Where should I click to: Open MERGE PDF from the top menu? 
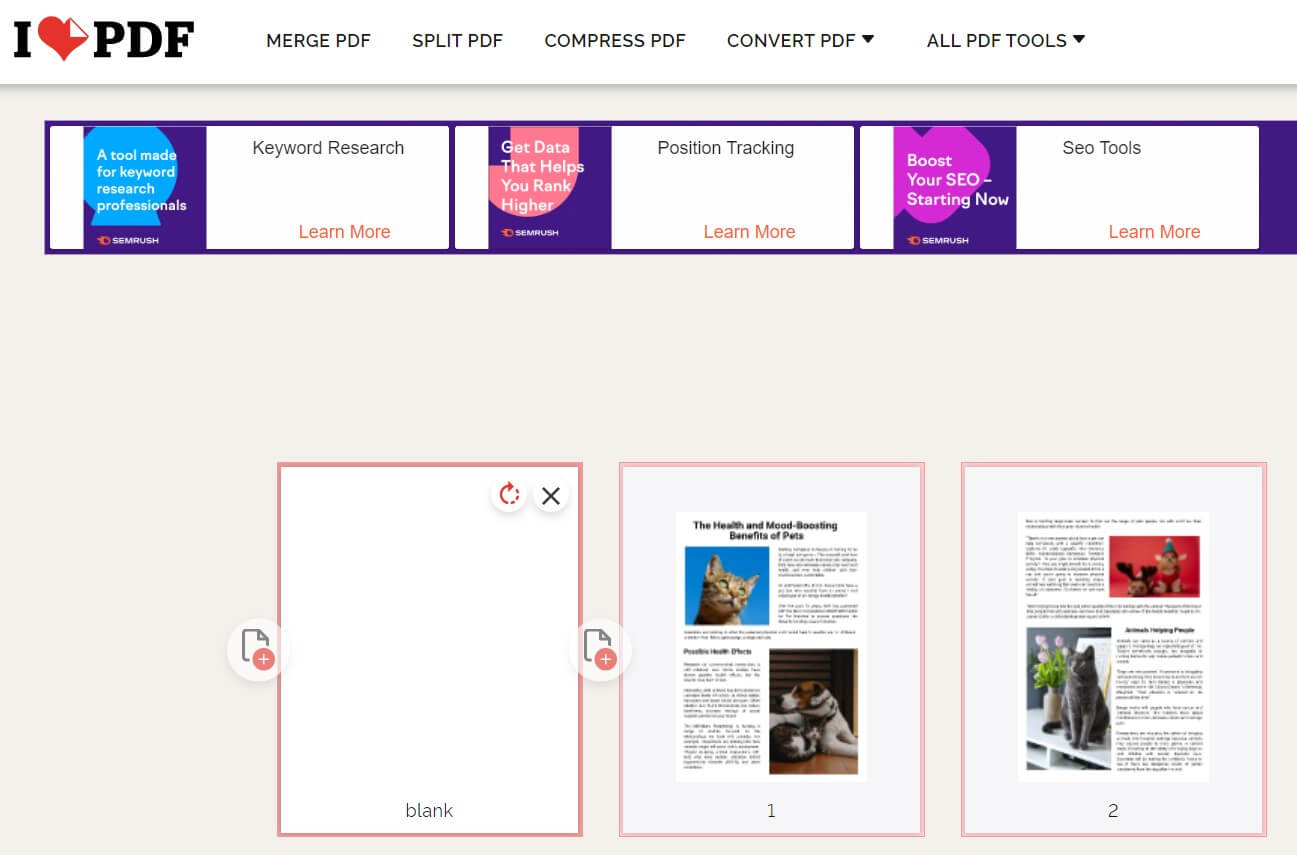(318, 40)
